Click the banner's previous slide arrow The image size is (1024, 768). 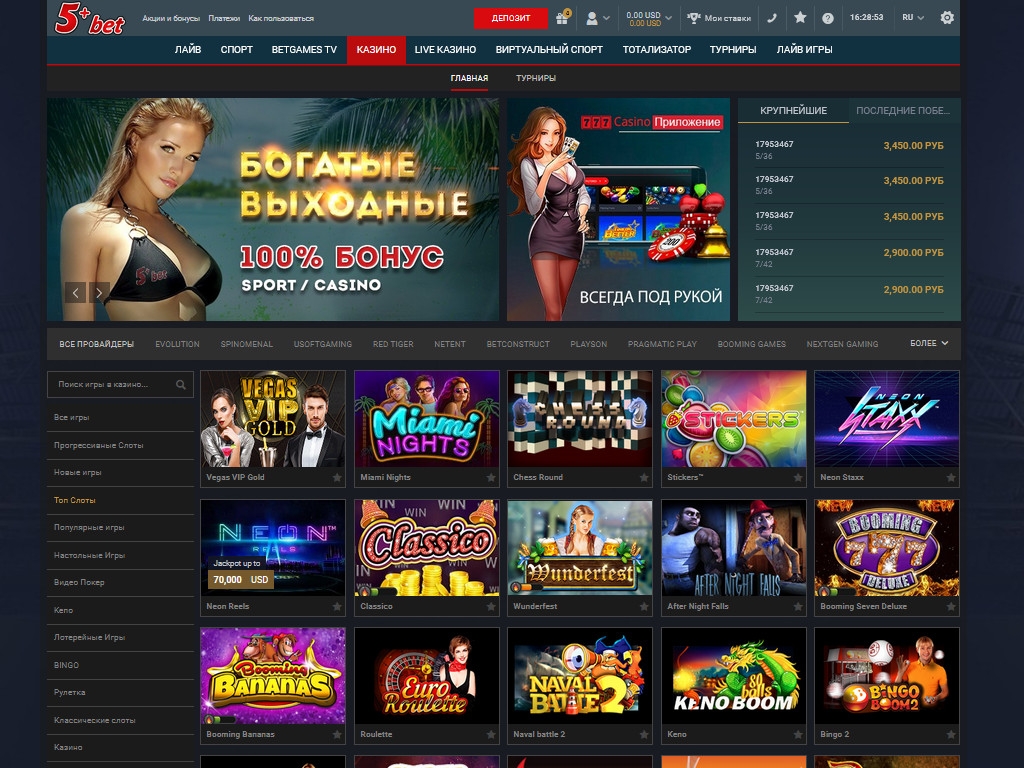pyautogui.click(x=76, y=292)
